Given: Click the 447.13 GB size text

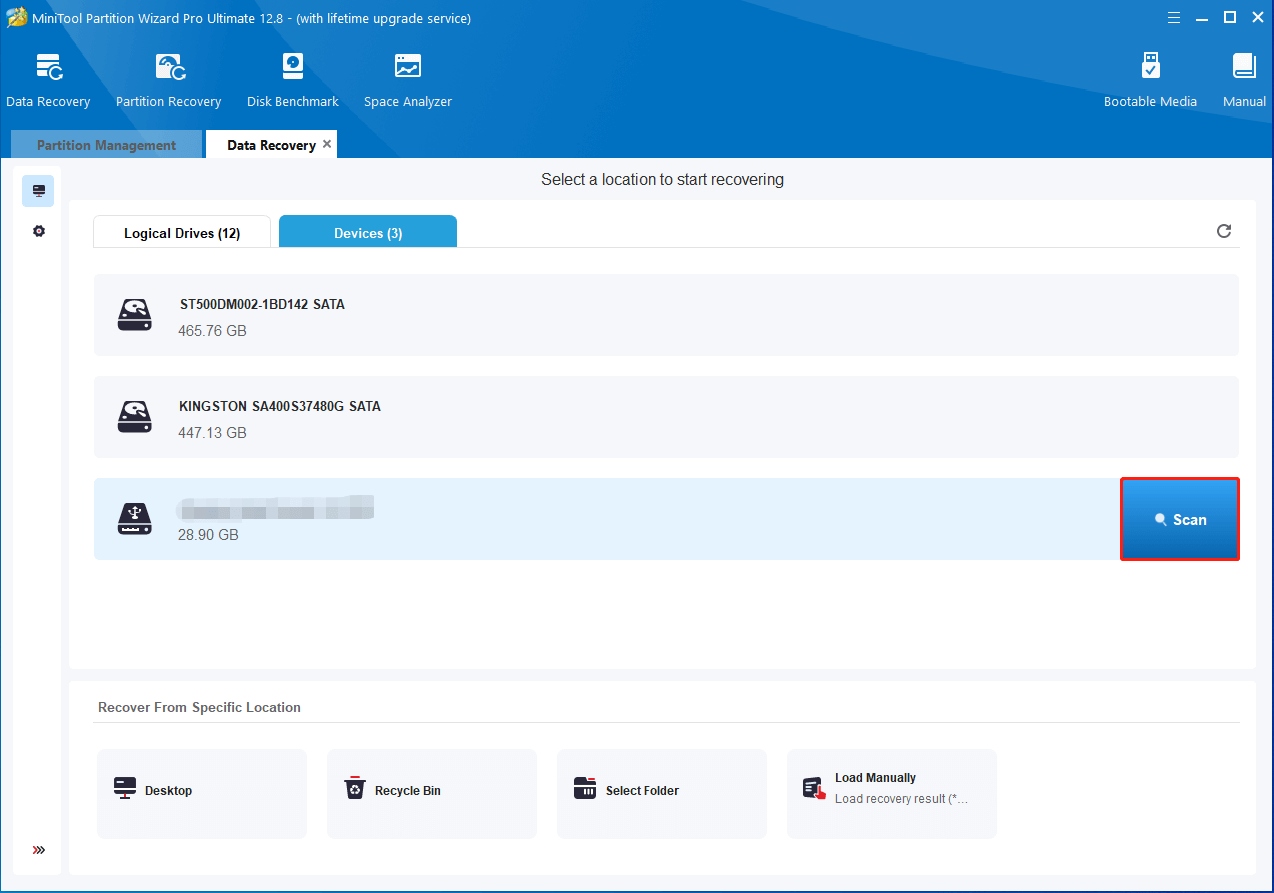Looking at the screenshot, I should click(212, 433).
